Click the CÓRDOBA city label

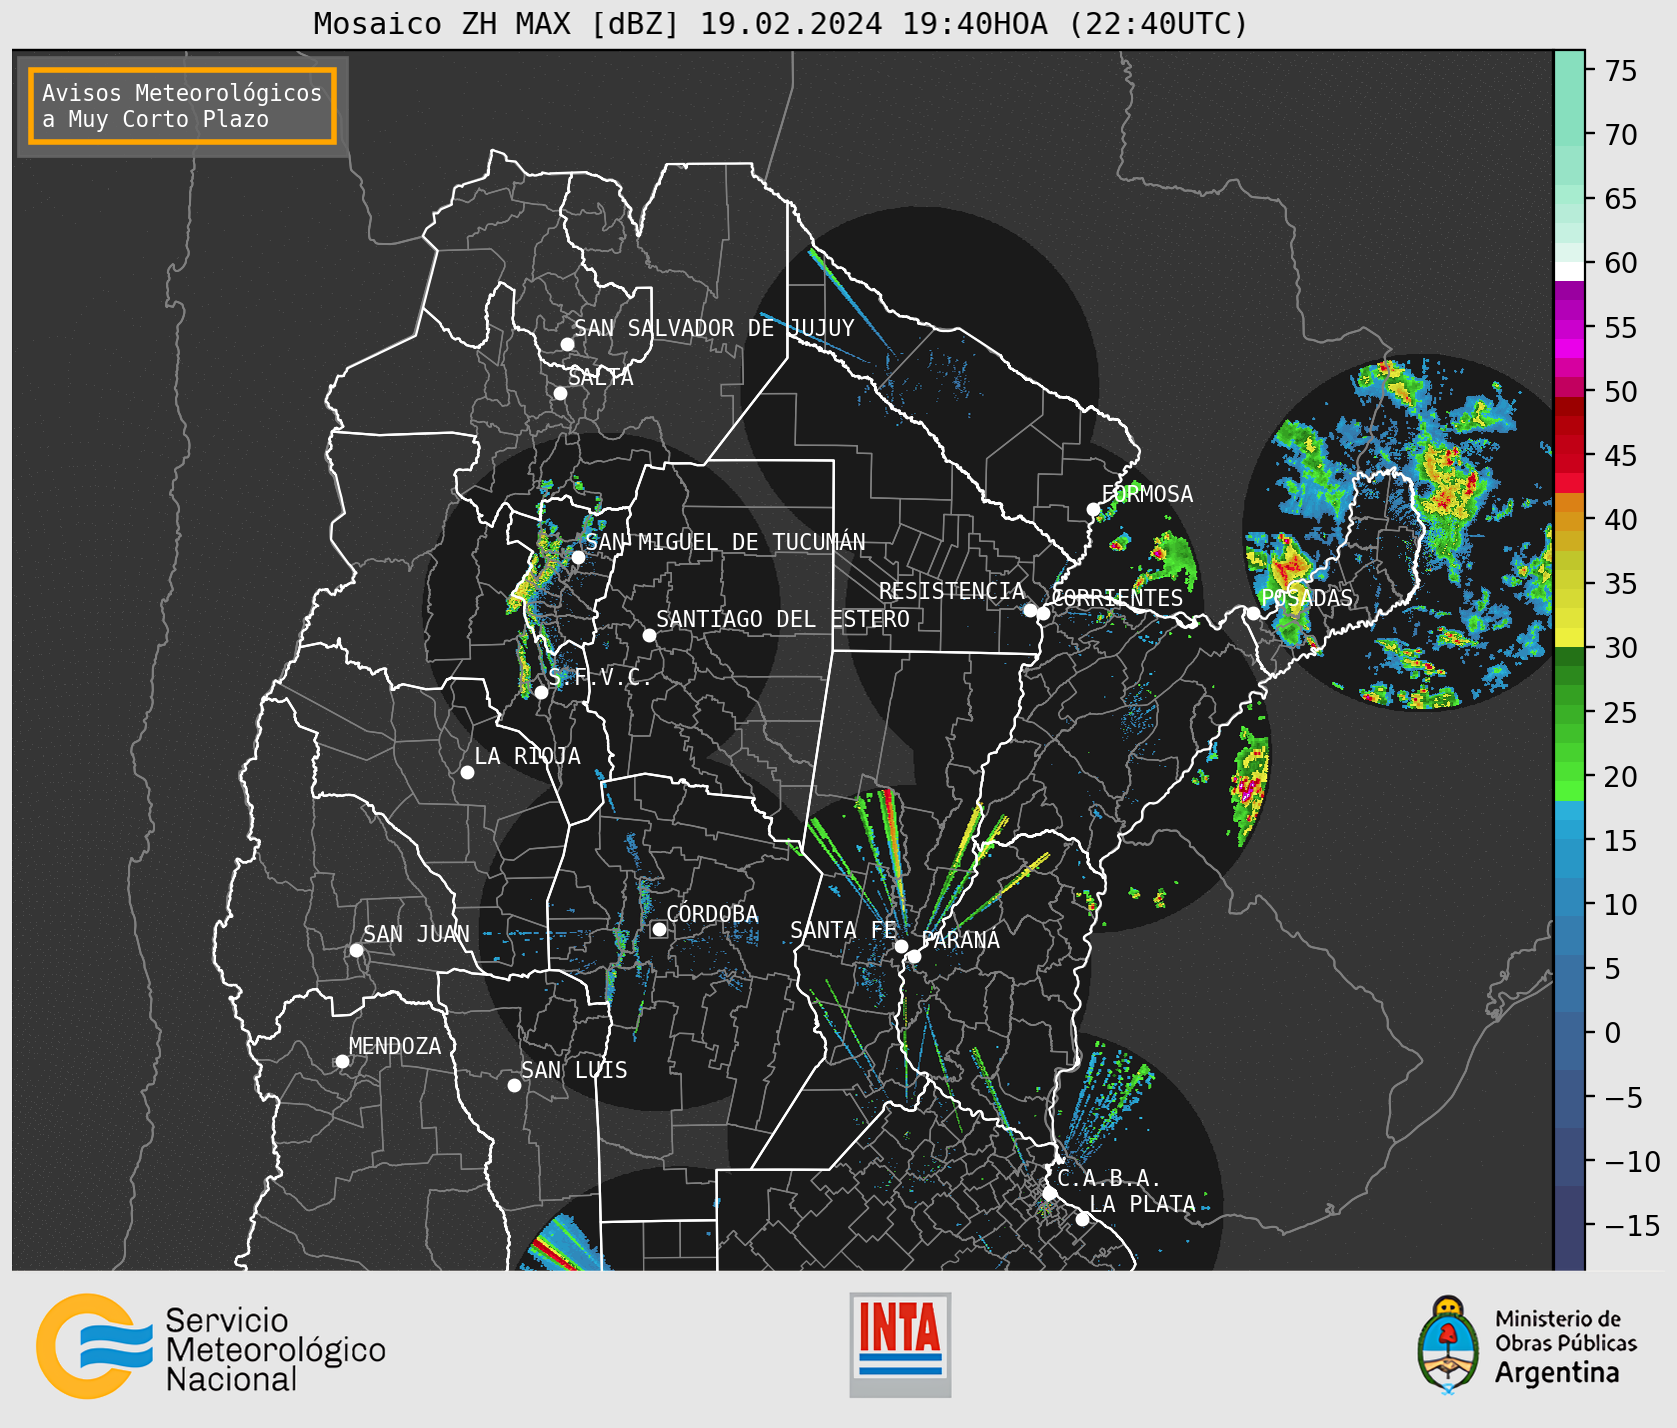pyautogui.click(x=712, y=914)
